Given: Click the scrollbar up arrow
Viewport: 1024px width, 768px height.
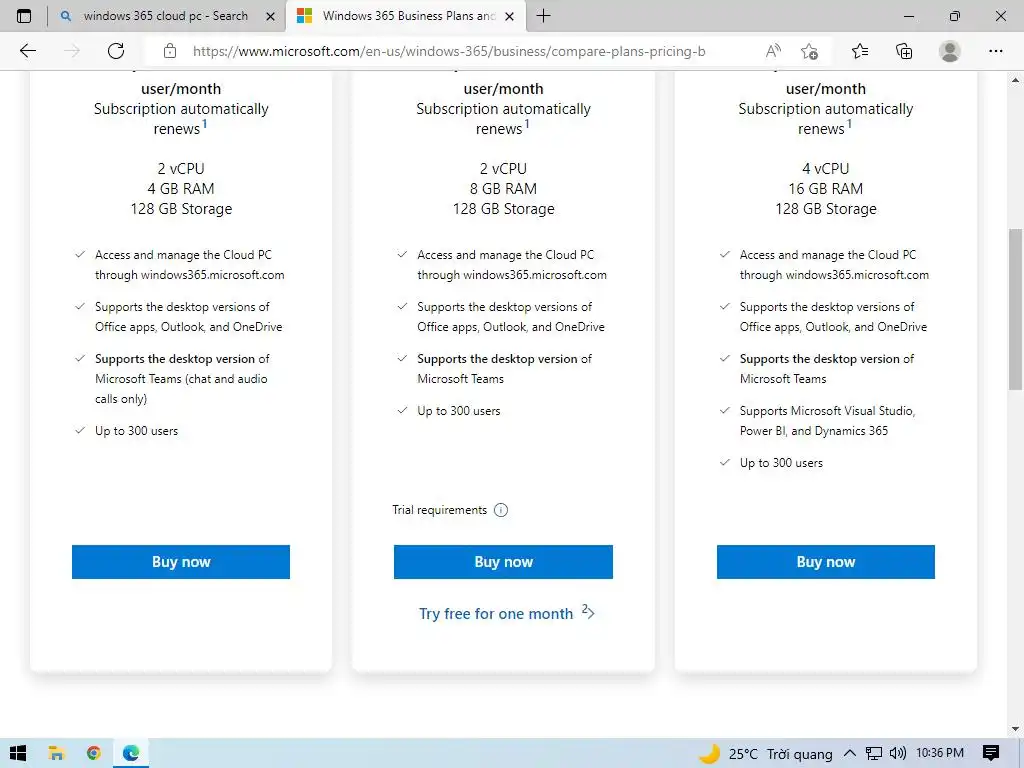Looking at the screenshot, I should pyautogui.click(x=1015, y=80).
